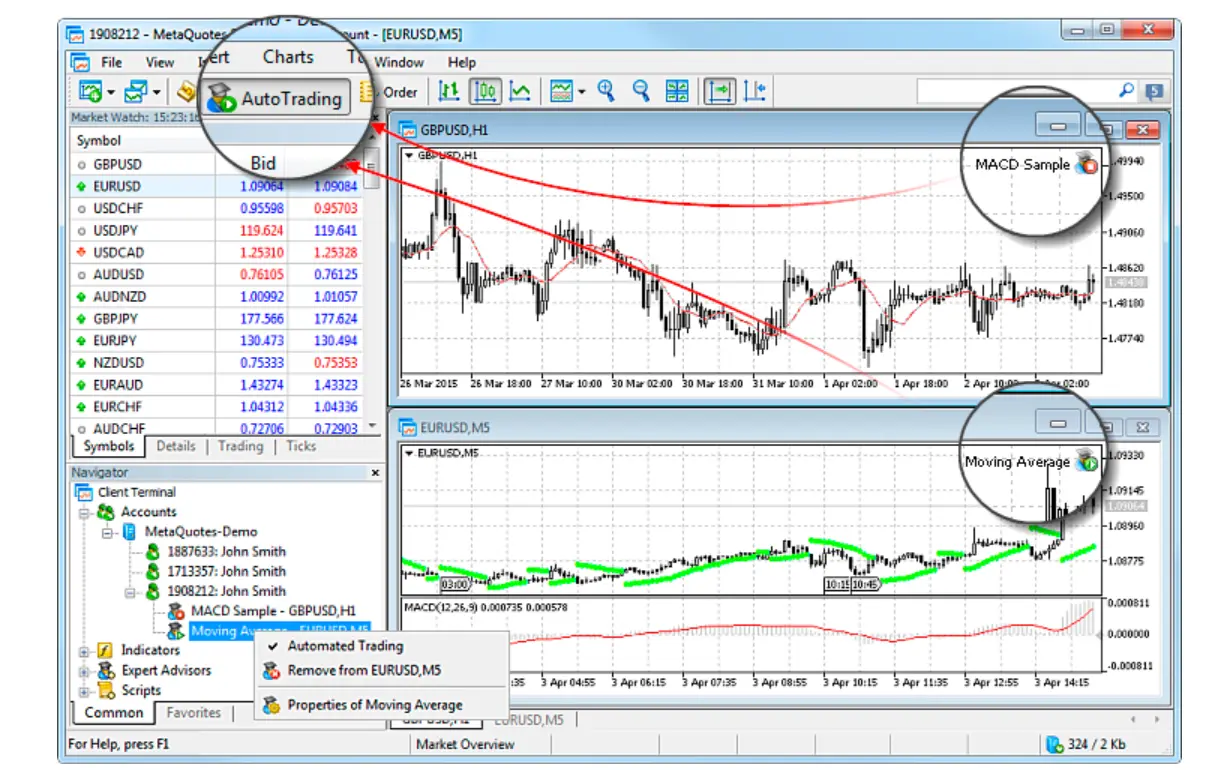
Task: Click Market Overview in the status bar
Action: pos(465,744)
